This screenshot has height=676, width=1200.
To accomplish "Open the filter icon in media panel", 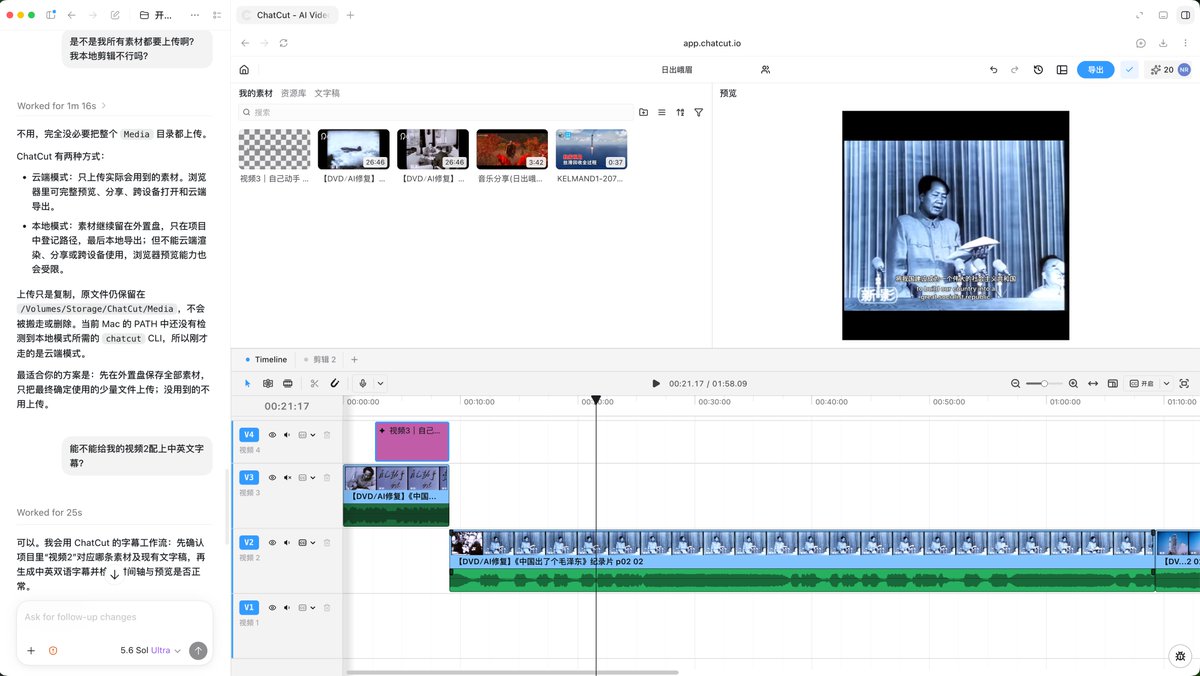I will [x=699, y=113].
